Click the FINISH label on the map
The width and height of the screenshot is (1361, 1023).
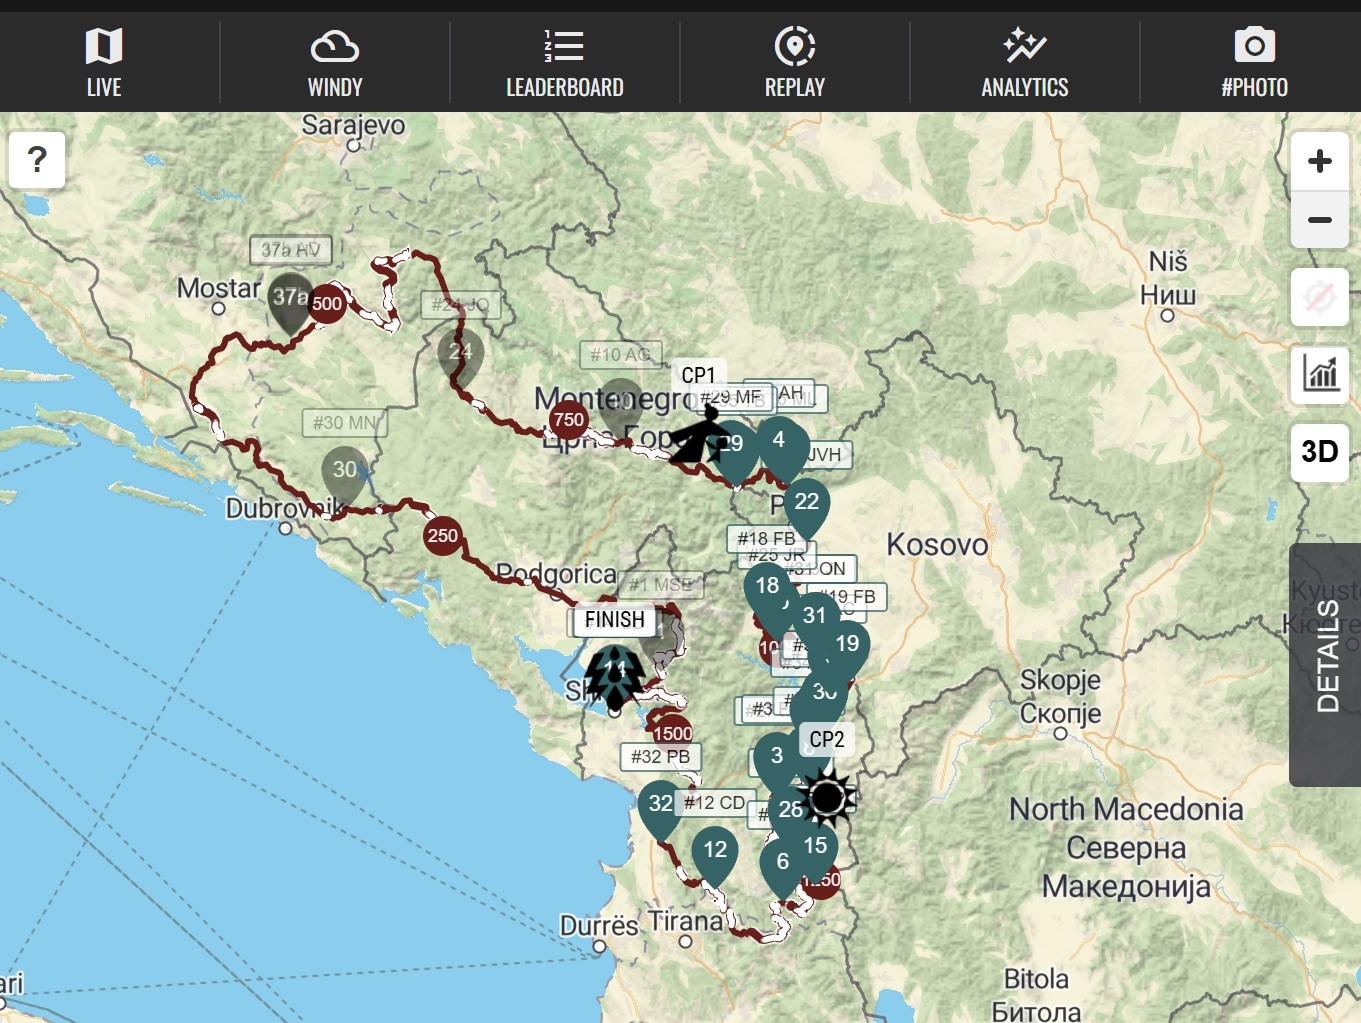(x=614, y=620)
